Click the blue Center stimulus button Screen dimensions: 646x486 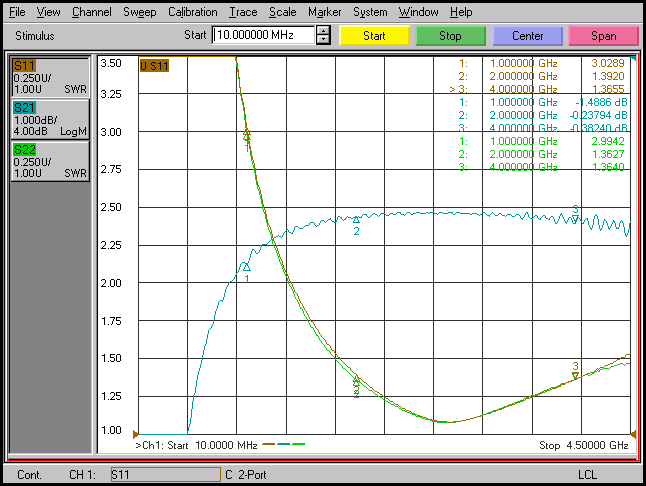tap(527, 36)
